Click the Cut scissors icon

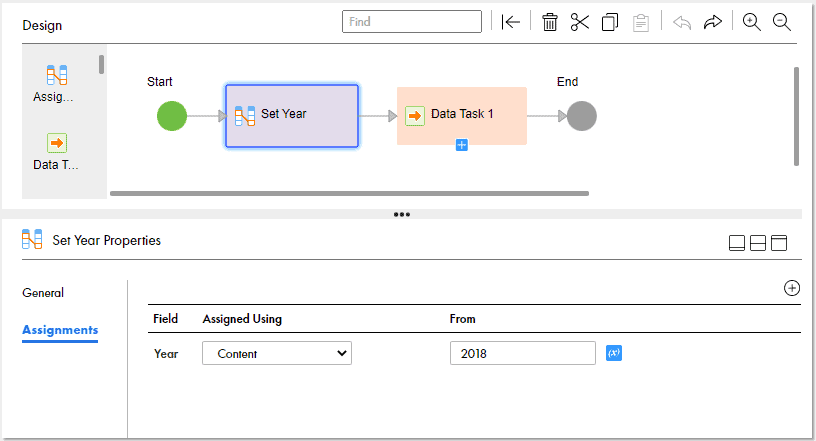click(580, 22)
